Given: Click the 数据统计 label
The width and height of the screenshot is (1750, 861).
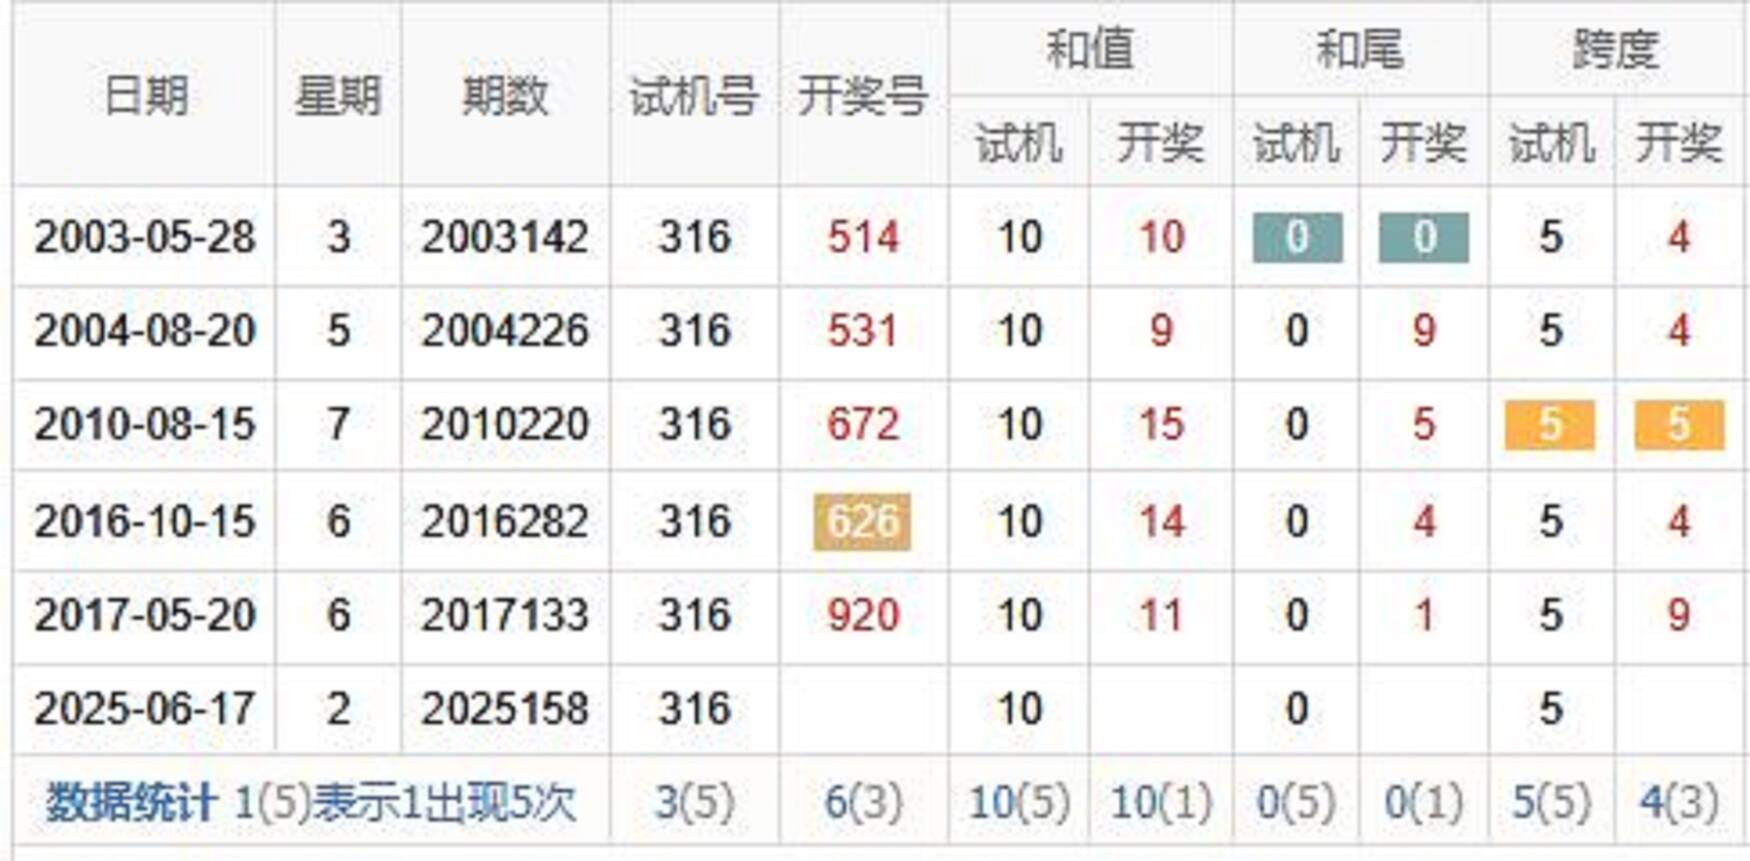Looking at the screenshot, I should click(130, 803).
